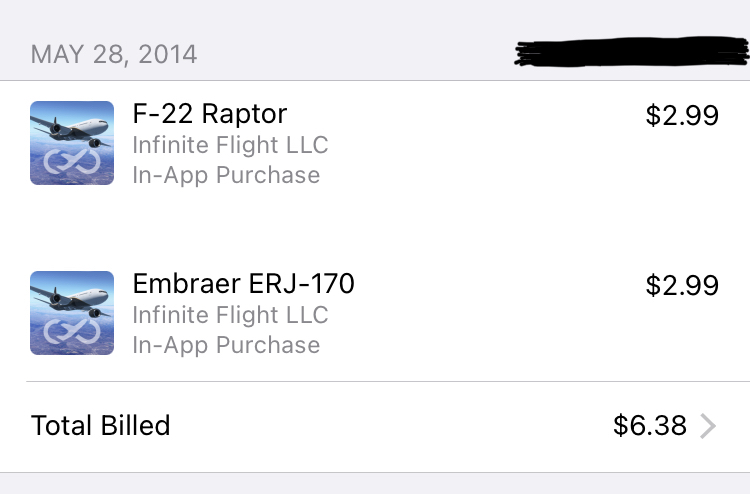Select the $2.99 price for F-22 Raptor

pyautogui.click(x=682, y=116)
